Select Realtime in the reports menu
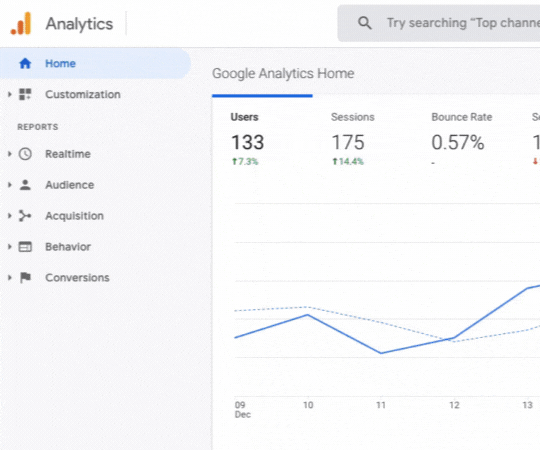 (x=68, y=154)
